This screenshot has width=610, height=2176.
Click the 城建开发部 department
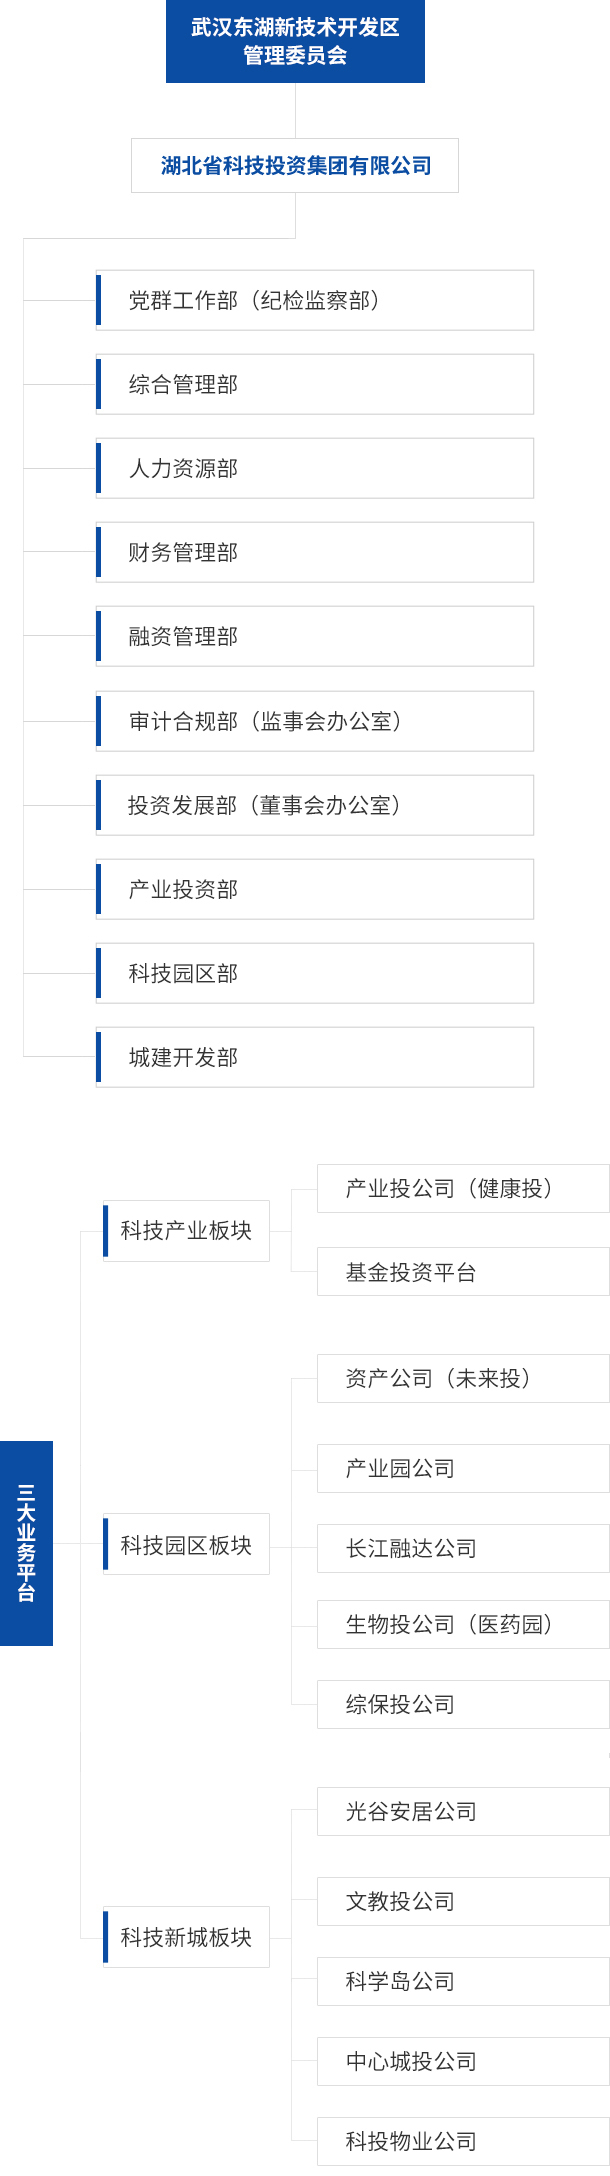click(314, 1057)
